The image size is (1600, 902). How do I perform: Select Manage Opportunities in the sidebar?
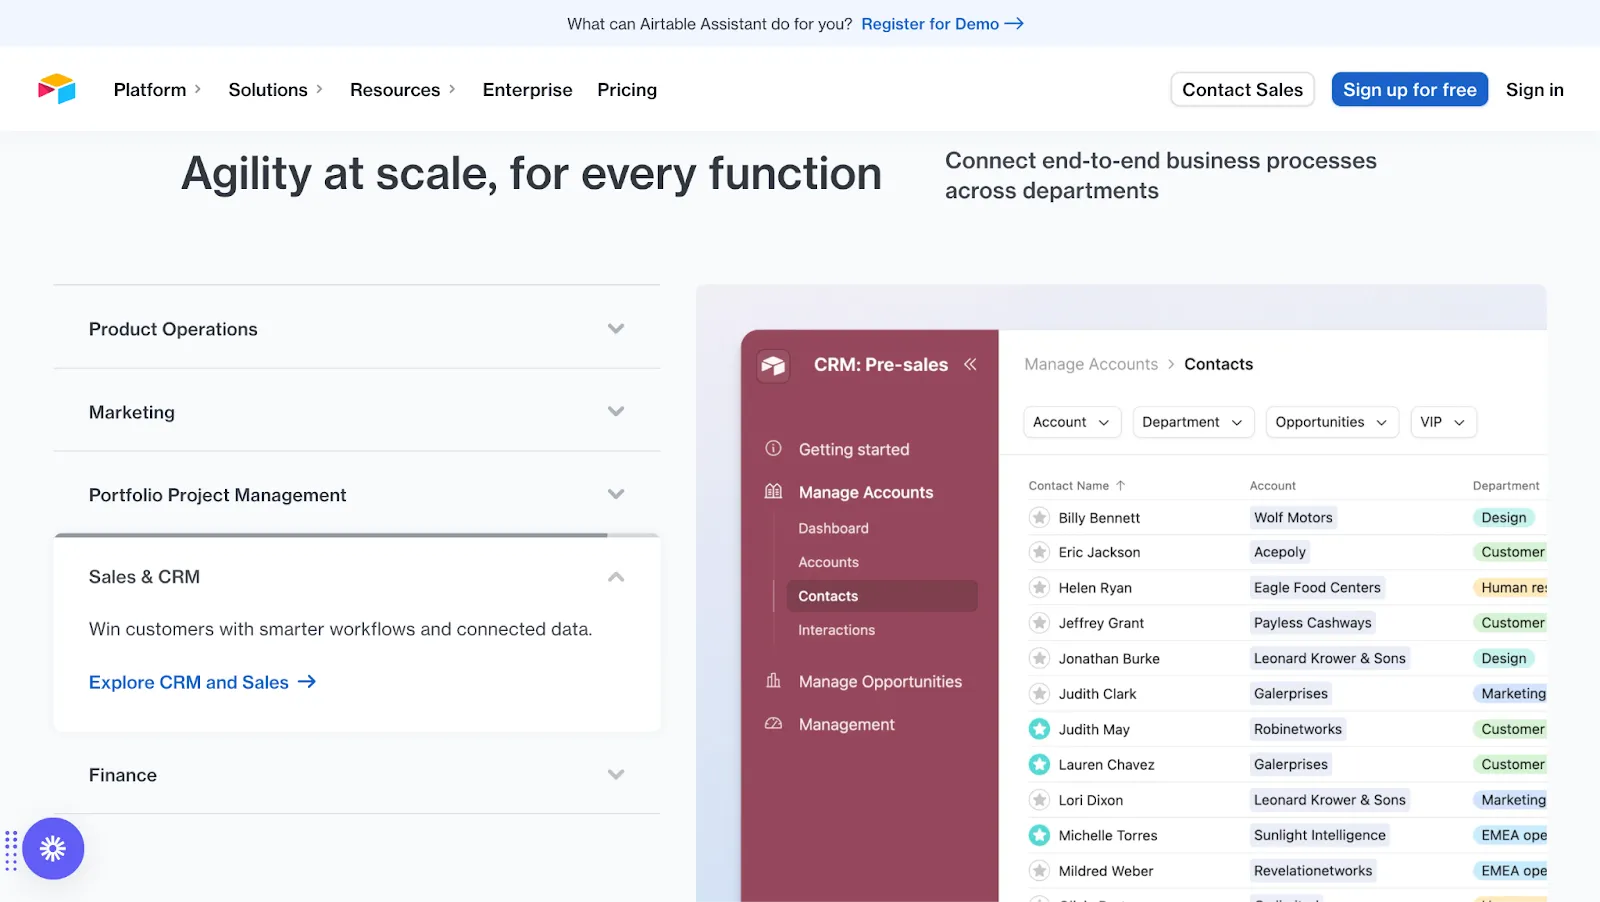(880, 681)
